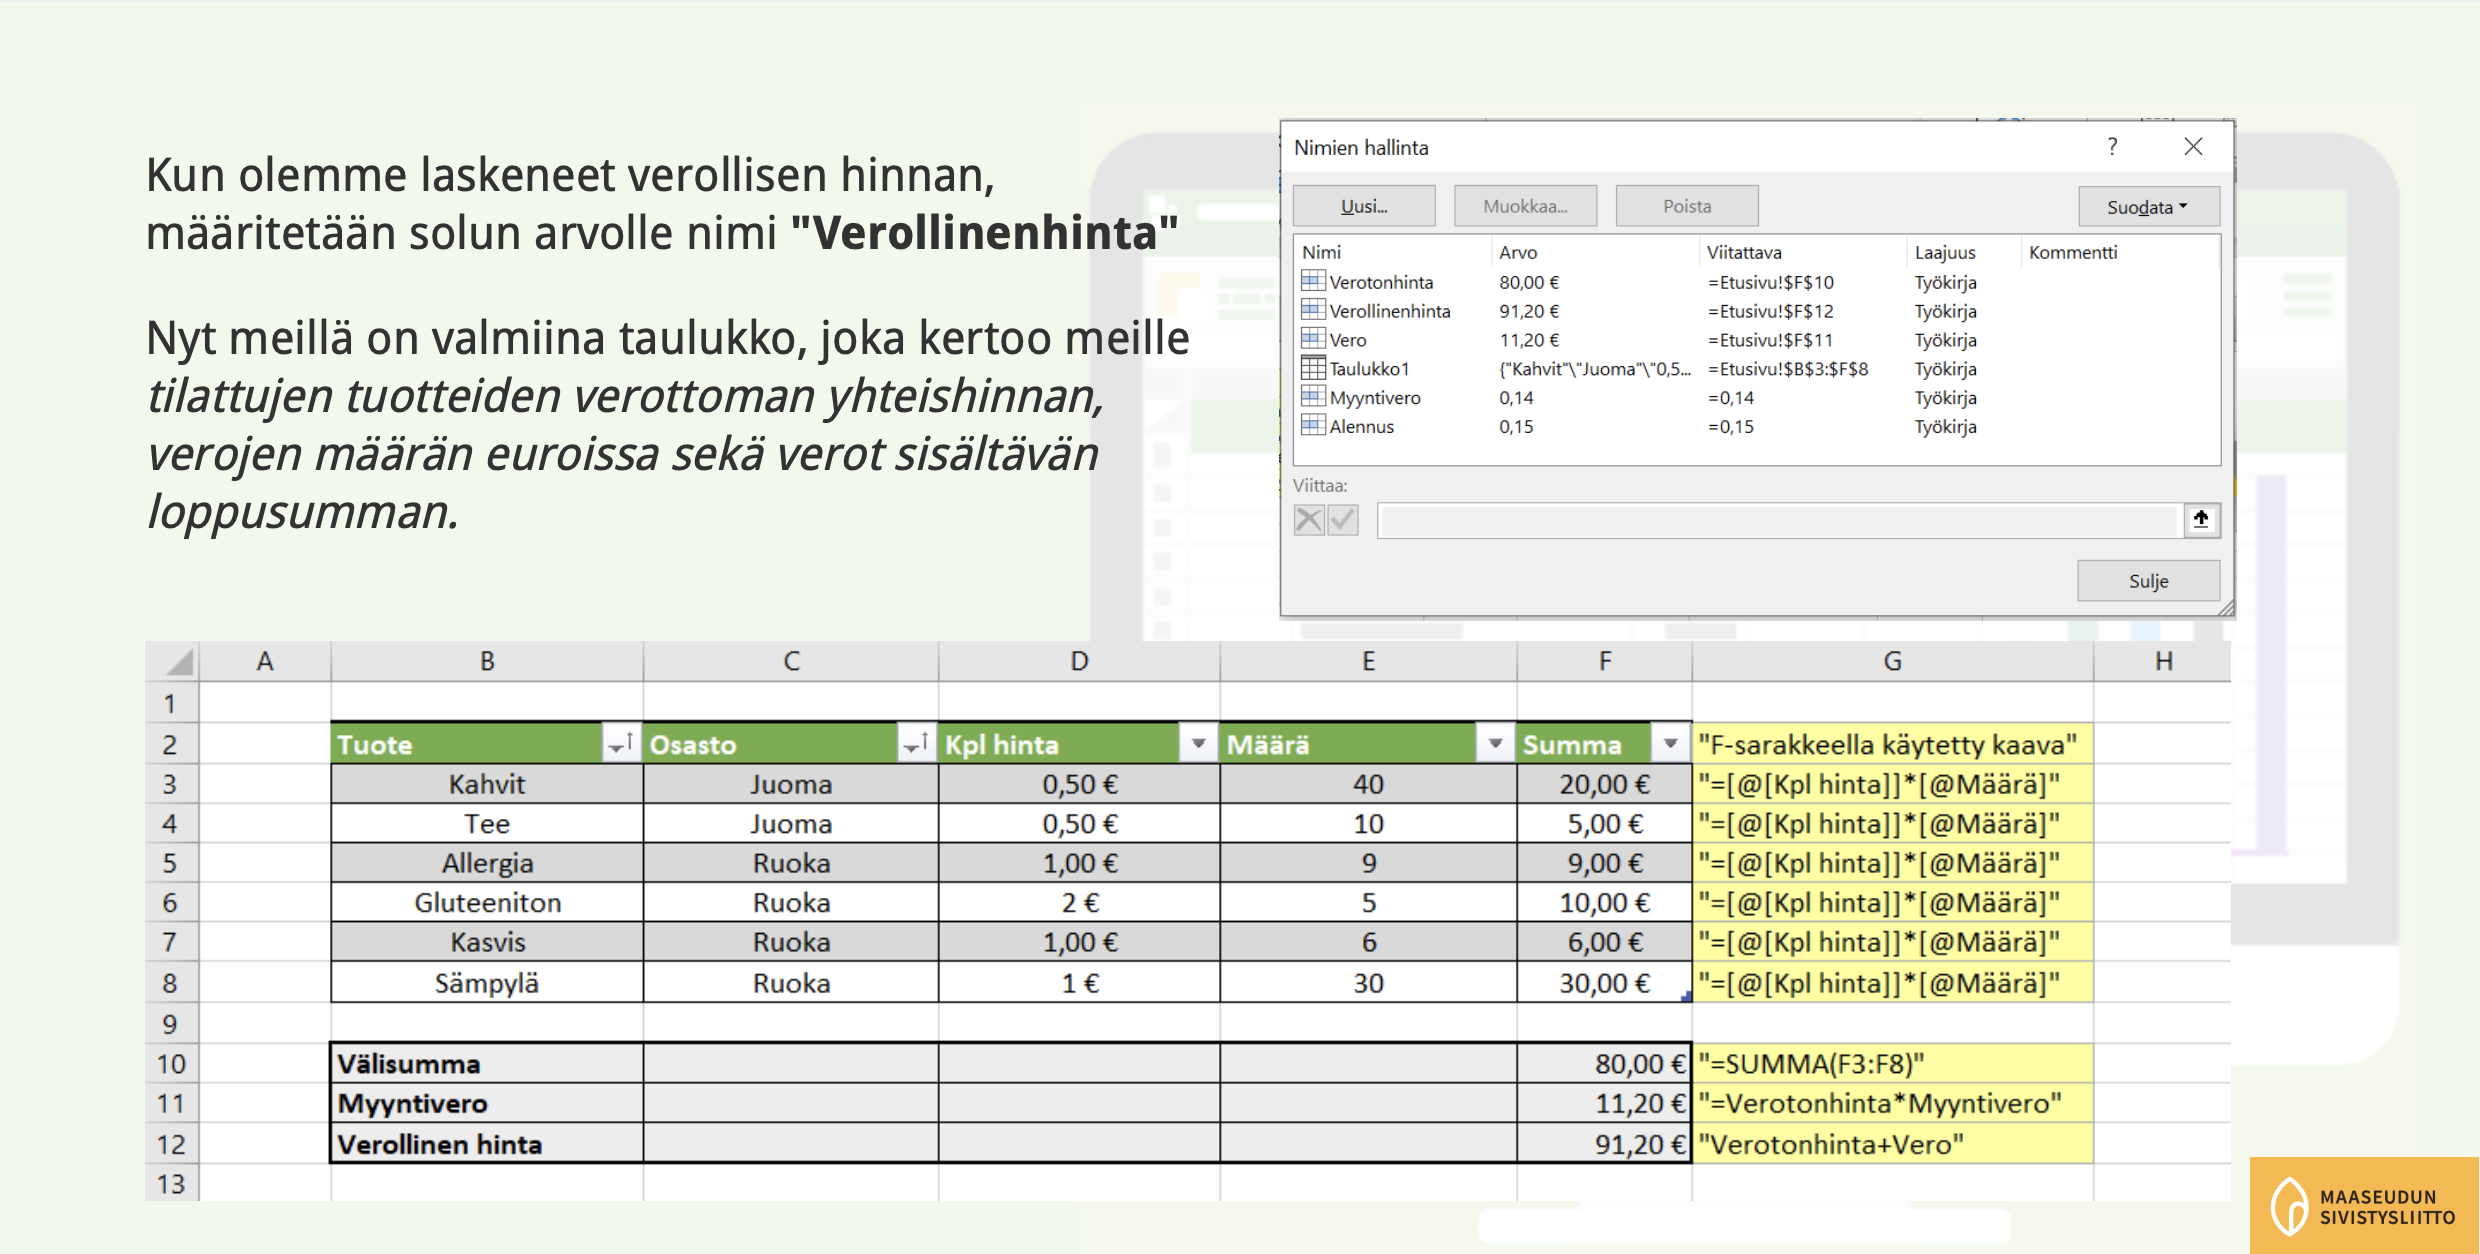Viewport: 2480px width, 1254px height.
Task: Click the Gluteeniton cell
Action: pos(487,903)
